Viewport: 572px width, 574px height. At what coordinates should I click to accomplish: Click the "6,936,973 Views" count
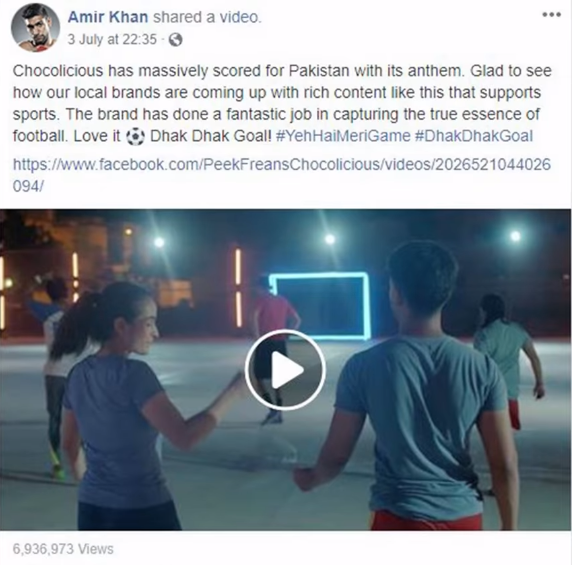click(x=63, y=549)
